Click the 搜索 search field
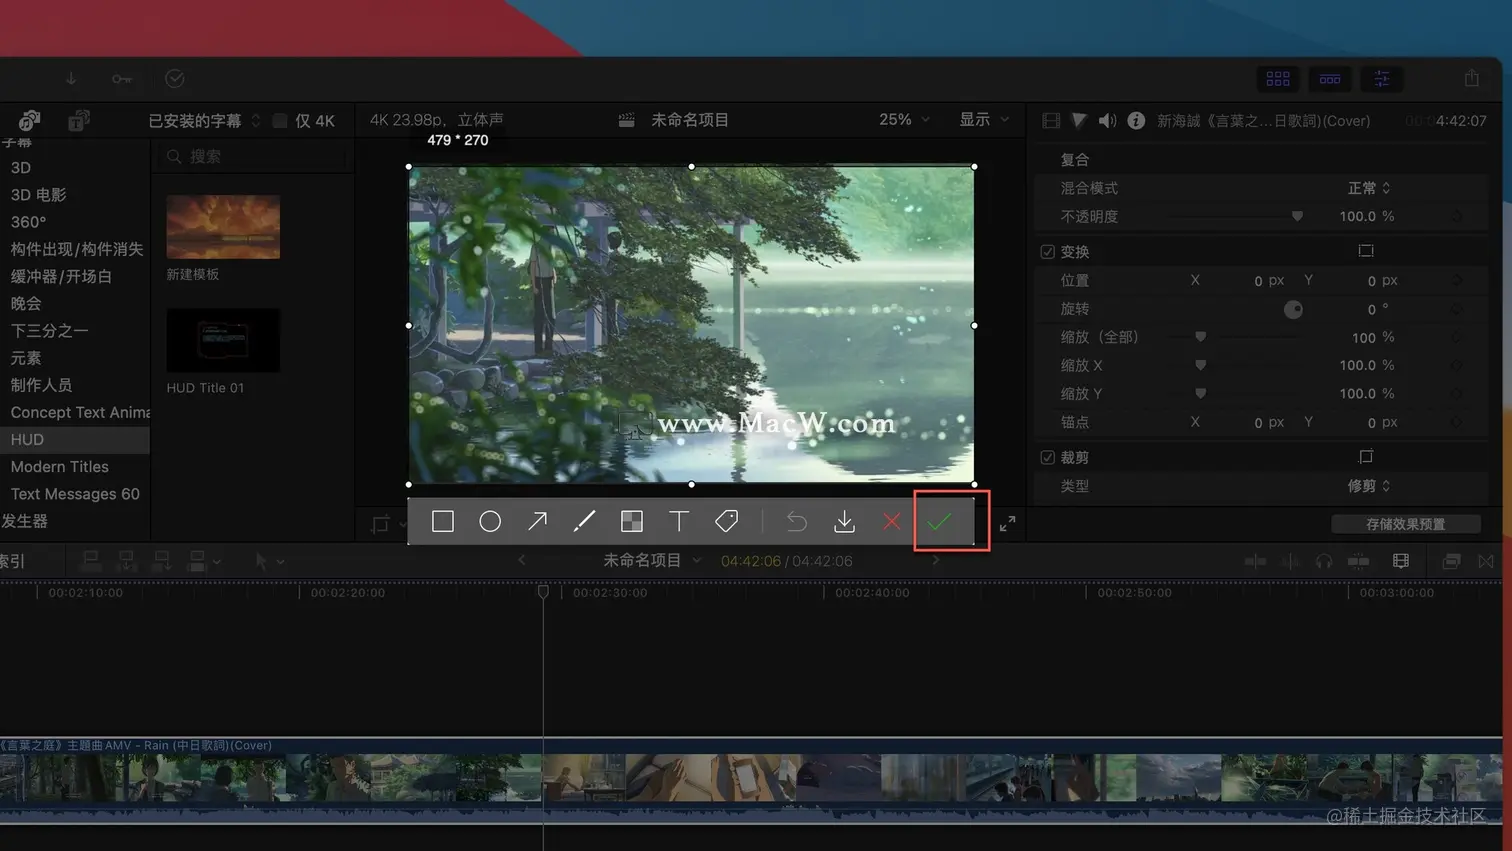Screen dimensions: 1512x851 tap(255, 157)
